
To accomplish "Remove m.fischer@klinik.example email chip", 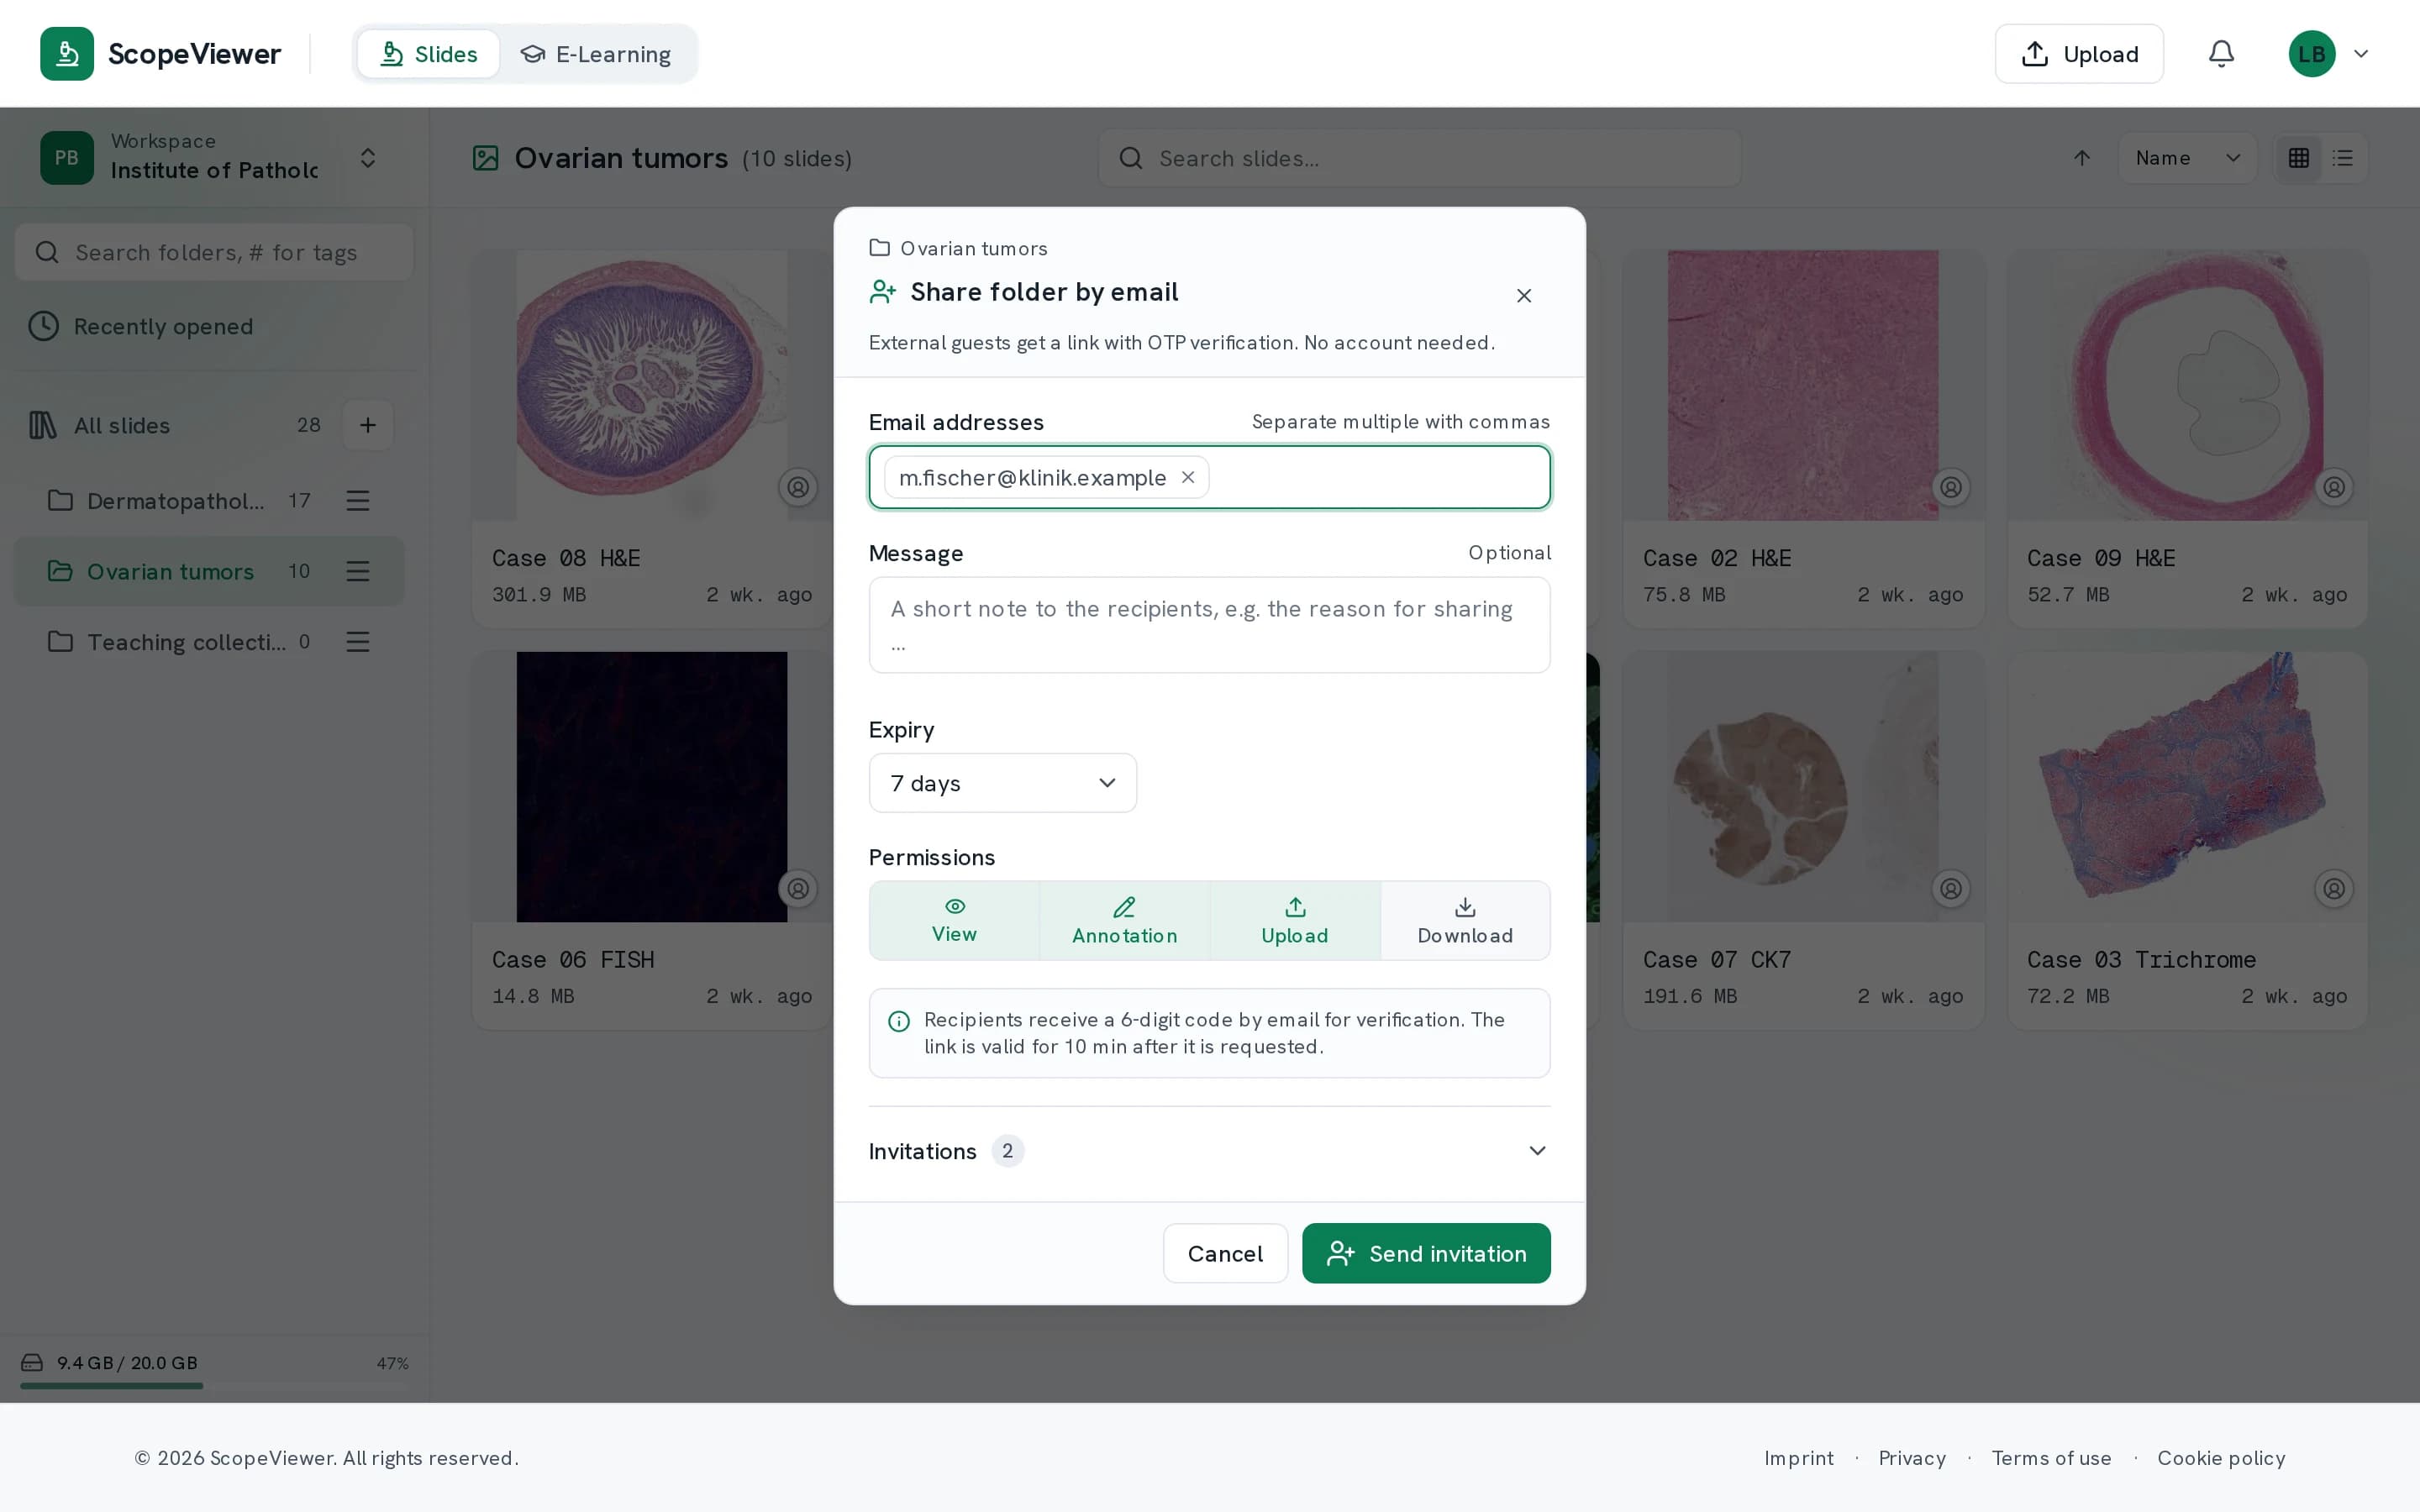I will [1188, 477].
